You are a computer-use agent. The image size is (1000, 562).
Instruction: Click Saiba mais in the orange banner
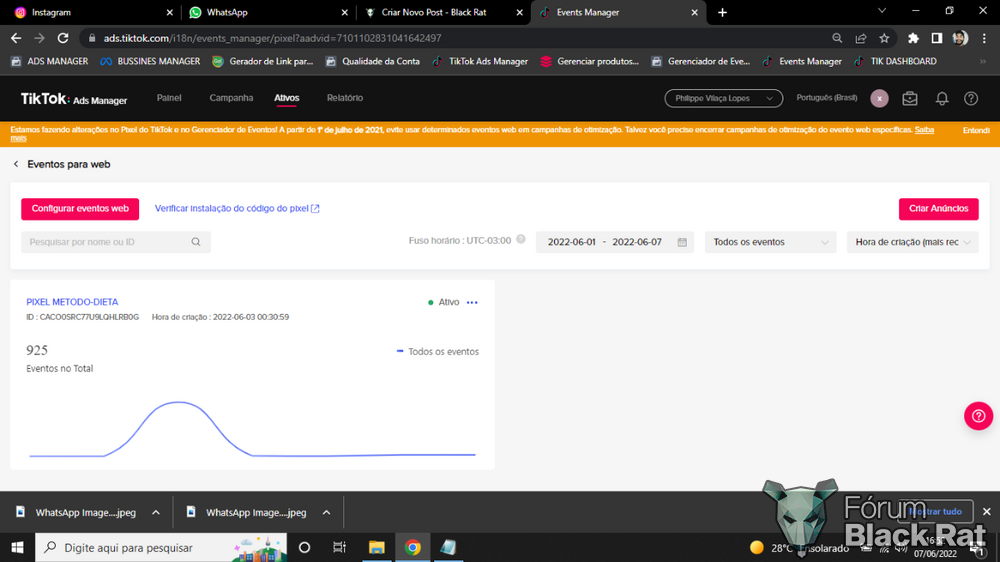[924, 130]
